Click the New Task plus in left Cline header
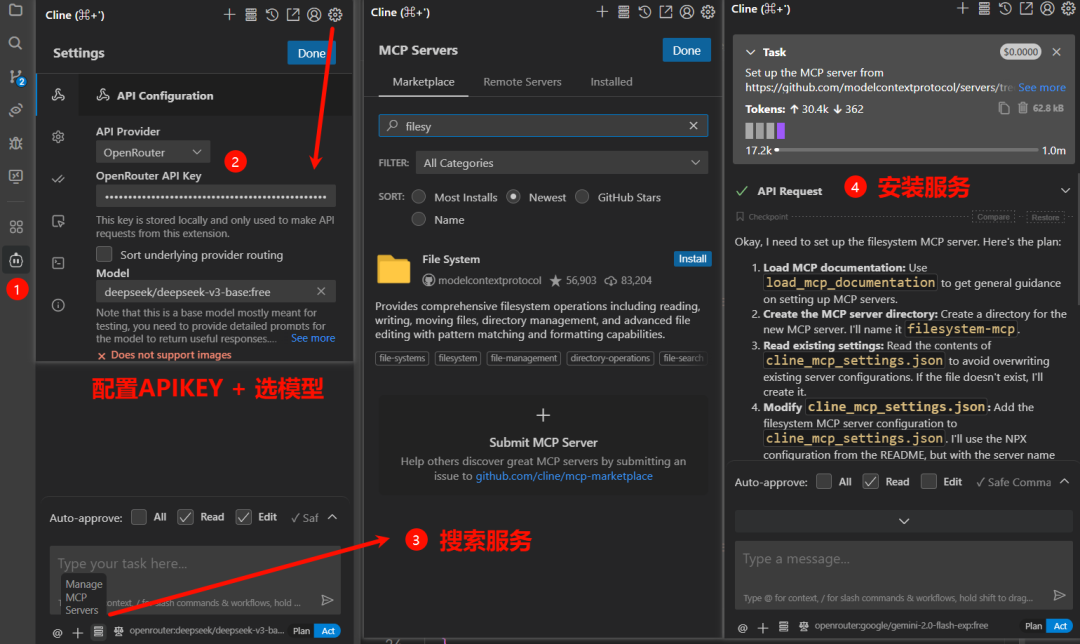This screenshot has height=644, width=1080. 229,14
